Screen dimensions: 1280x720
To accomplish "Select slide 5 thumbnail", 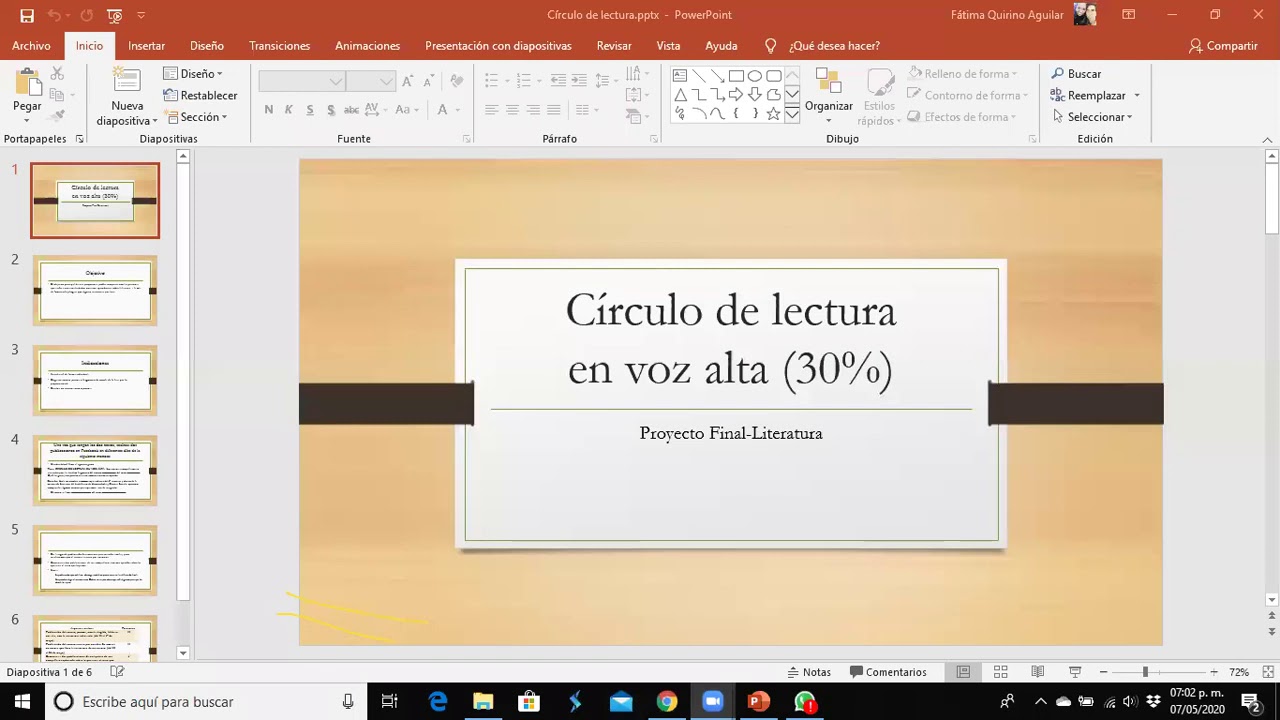I will tap(95, 560).
